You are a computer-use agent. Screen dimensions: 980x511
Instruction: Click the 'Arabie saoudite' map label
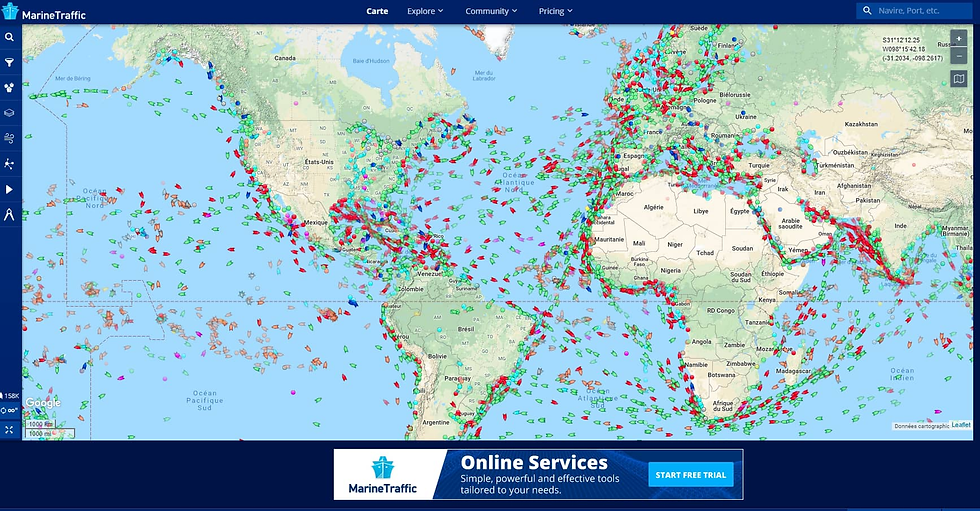[791, 224]
